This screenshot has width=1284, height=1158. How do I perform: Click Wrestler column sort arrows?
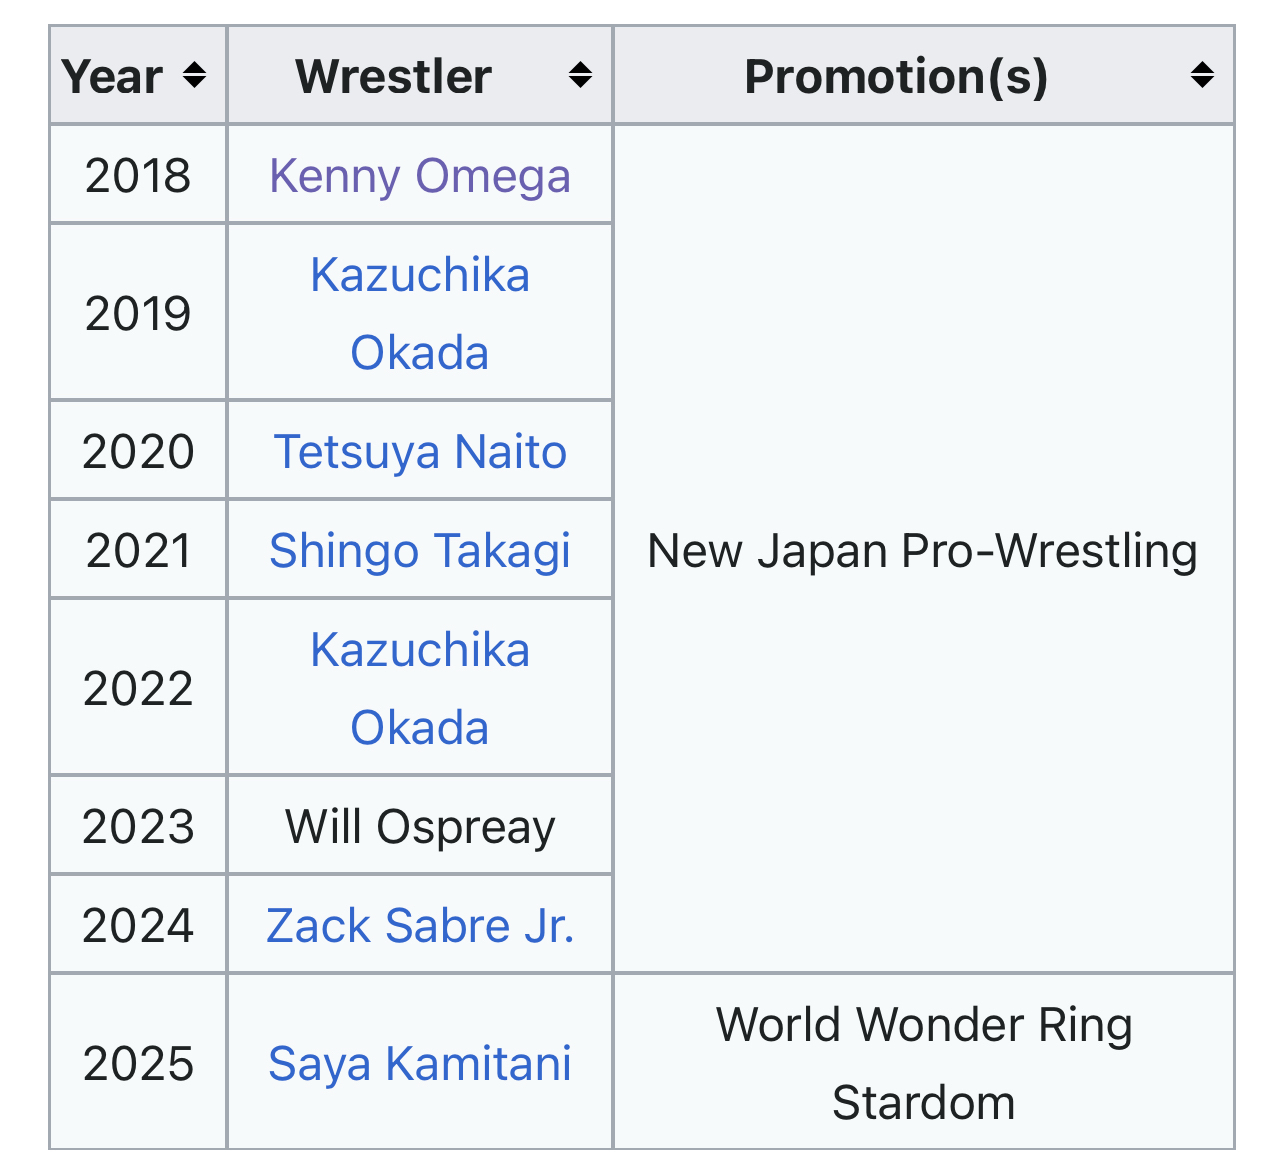(x=580, y=75)
